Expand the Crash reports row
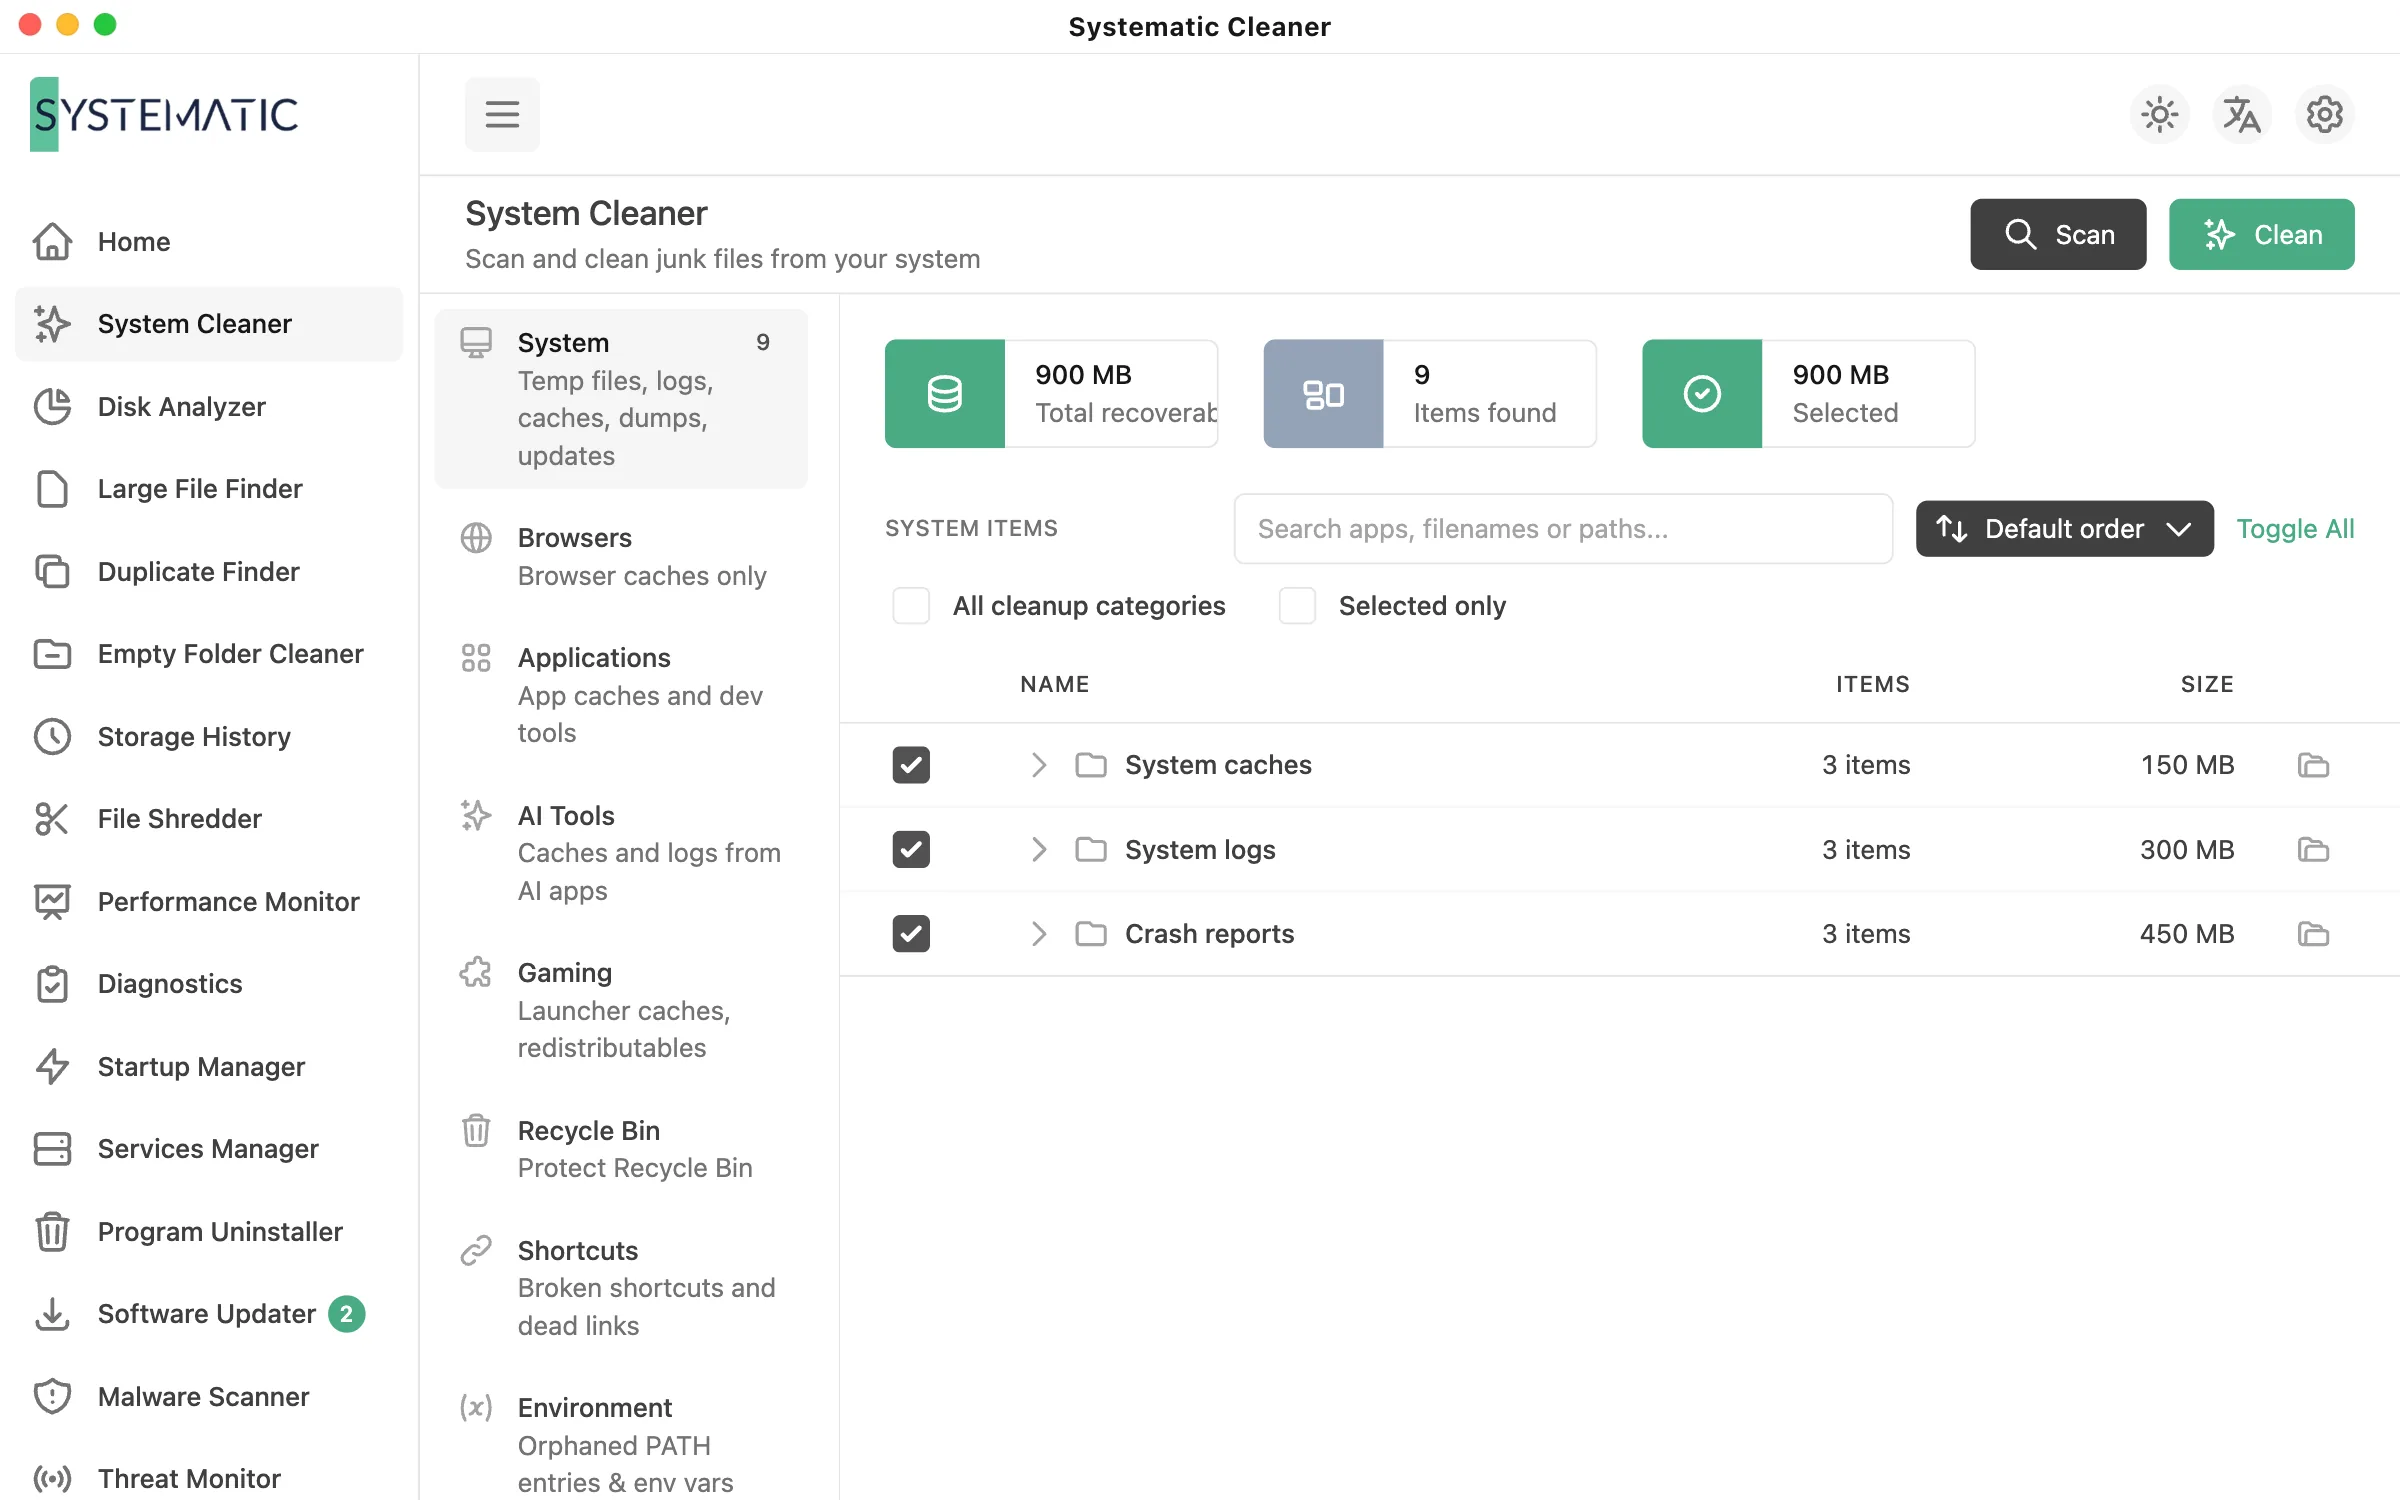Screen dimensions: 2400x1500 click(x=1039, y=934)
